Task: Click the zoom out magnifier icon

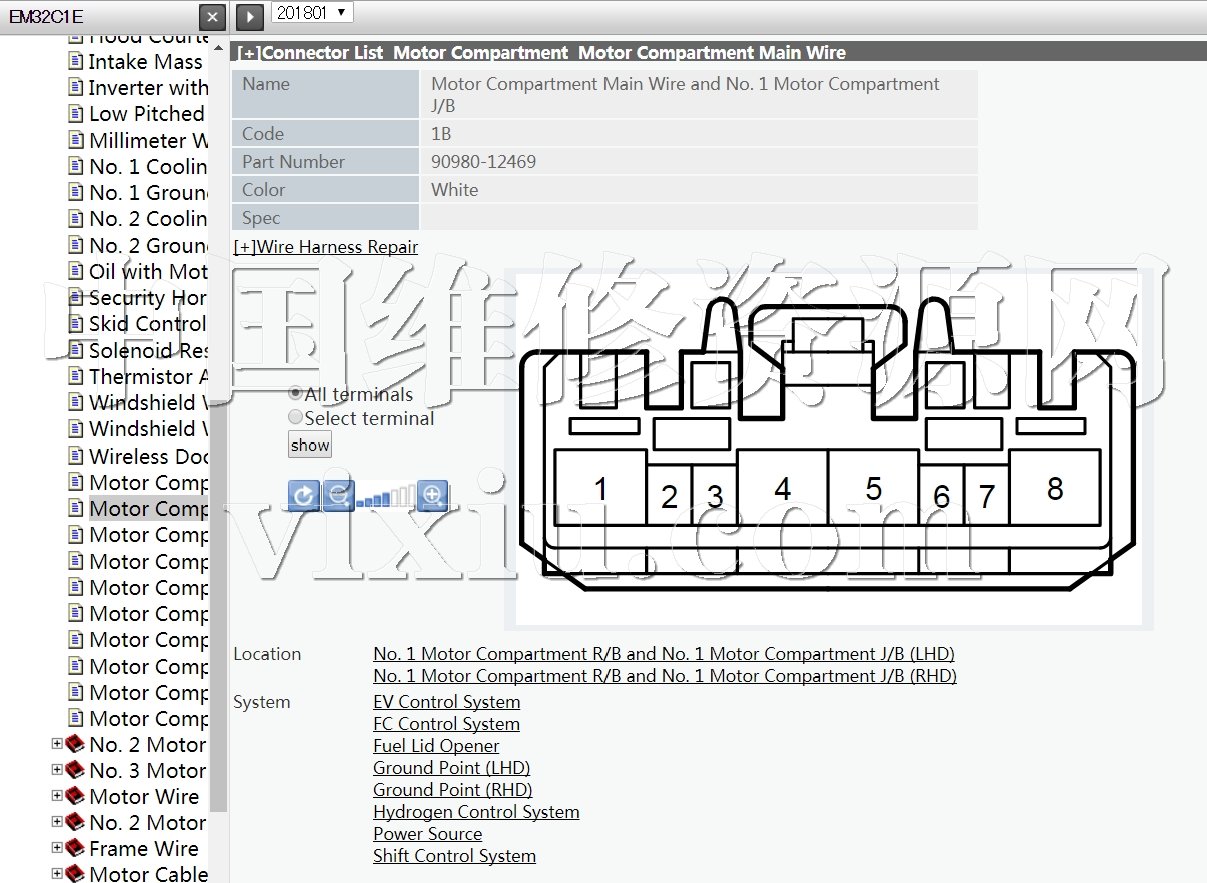Action: pyautogui.click(x=340, y=495)
